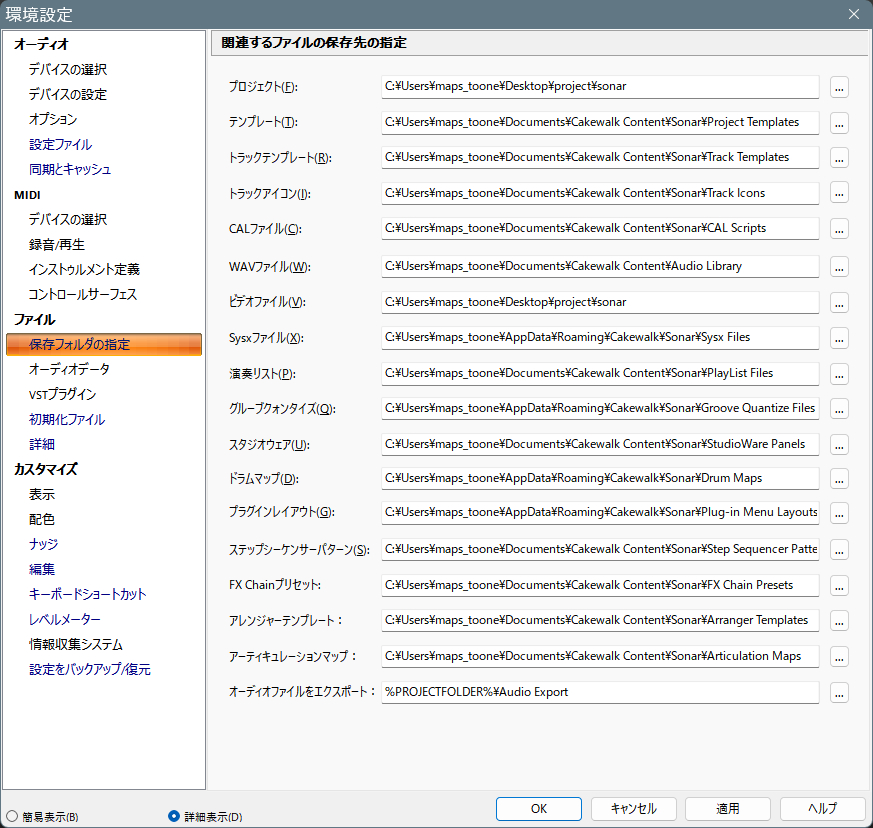Open the レベルメーター page
Image resolution: width=873 pixels, height=828 pixels.
click(65, 619)
